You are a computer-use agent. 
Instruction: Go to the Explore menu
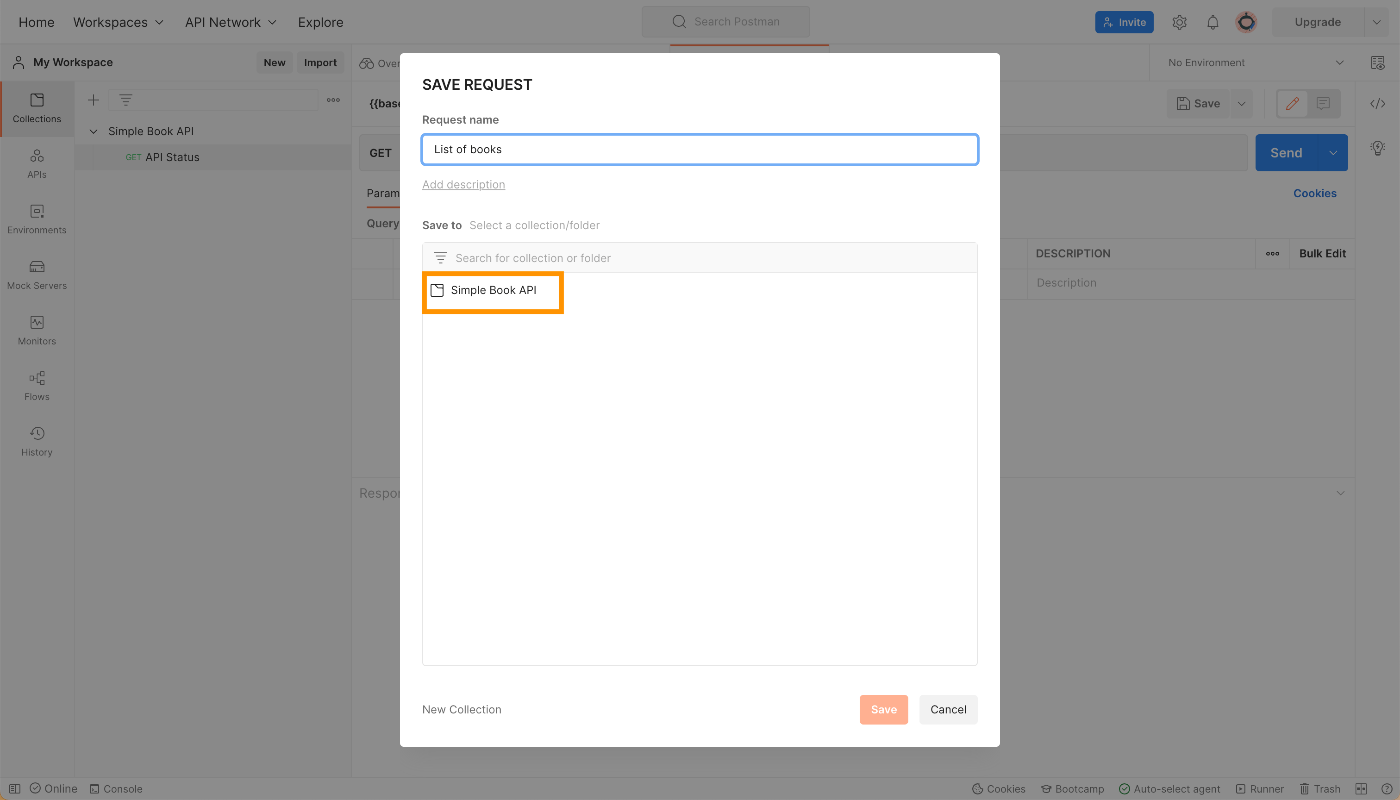[320, 22]
